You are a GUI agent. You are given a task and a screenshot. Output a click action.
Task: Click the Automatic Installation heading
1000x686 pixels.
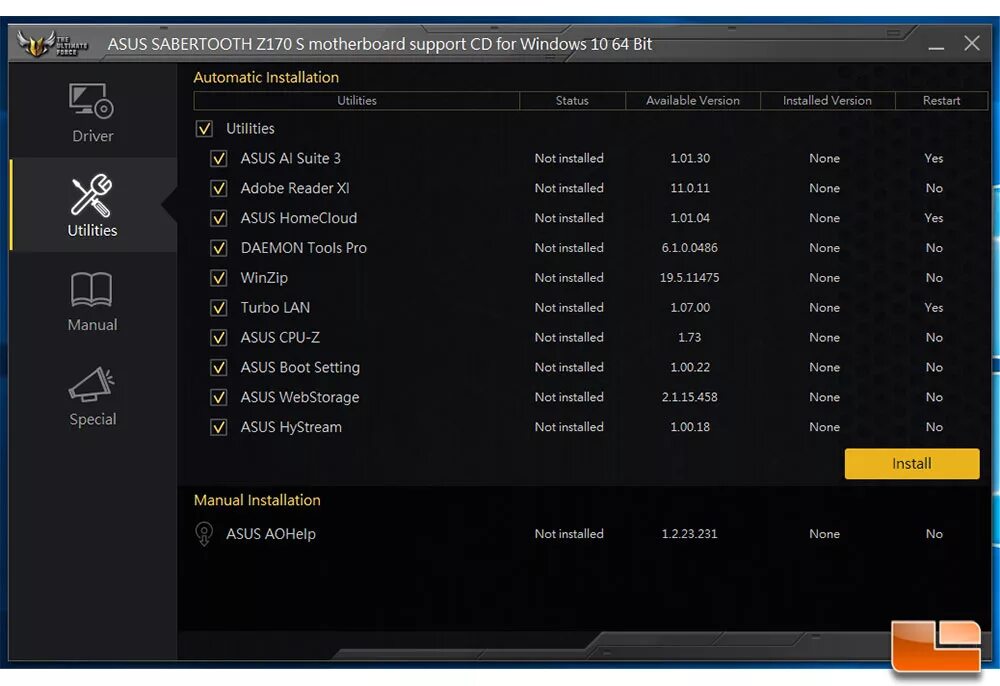266,78
